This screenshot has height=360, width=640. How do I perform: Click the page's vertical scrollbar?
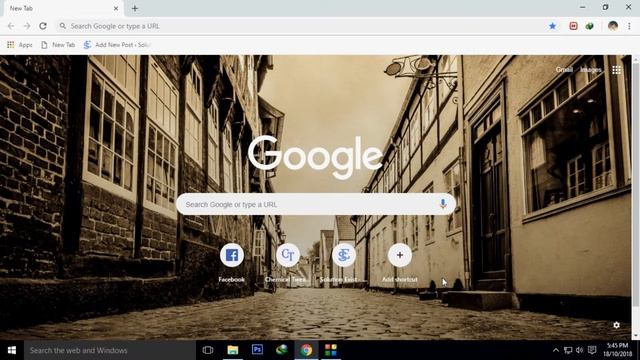636,184
